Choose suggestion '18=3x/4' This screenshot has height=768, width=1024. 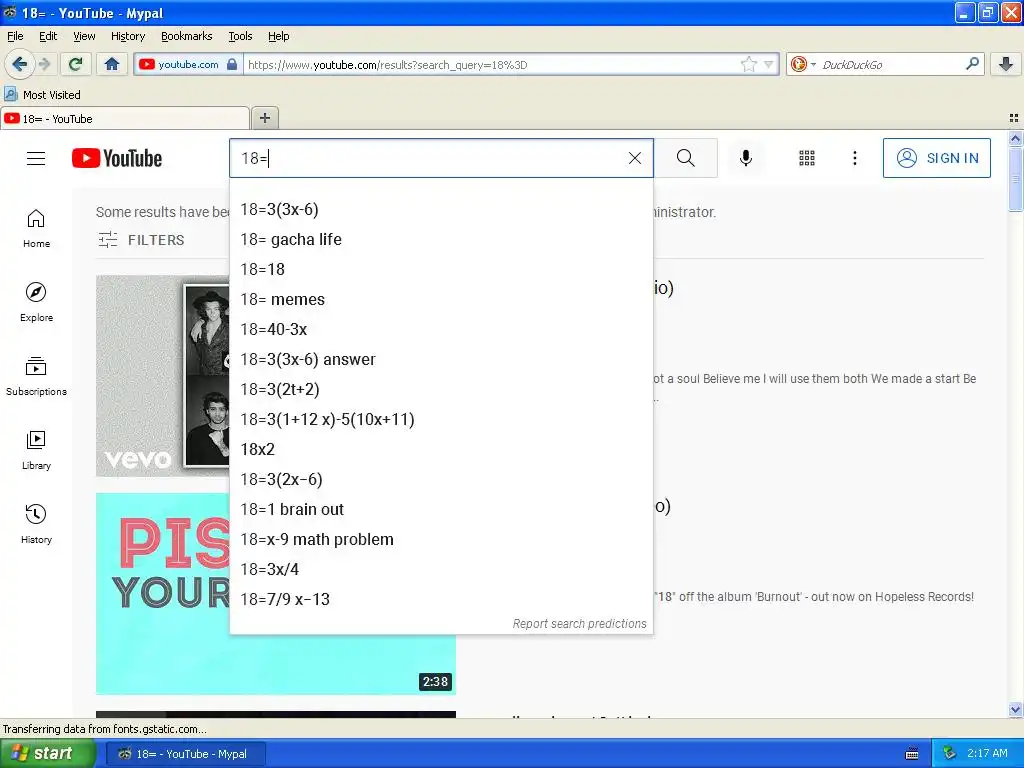pos(441,570)
